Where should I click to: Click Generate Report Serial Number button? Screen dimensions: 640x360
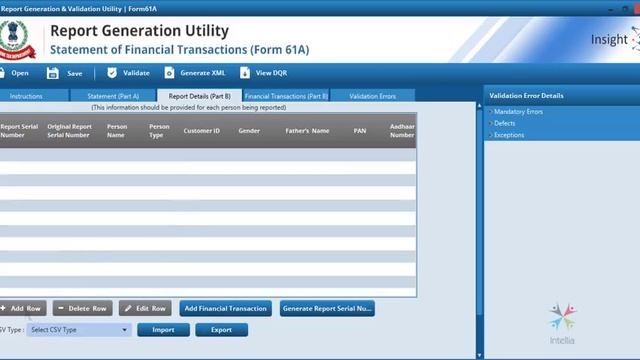(327, 309)
